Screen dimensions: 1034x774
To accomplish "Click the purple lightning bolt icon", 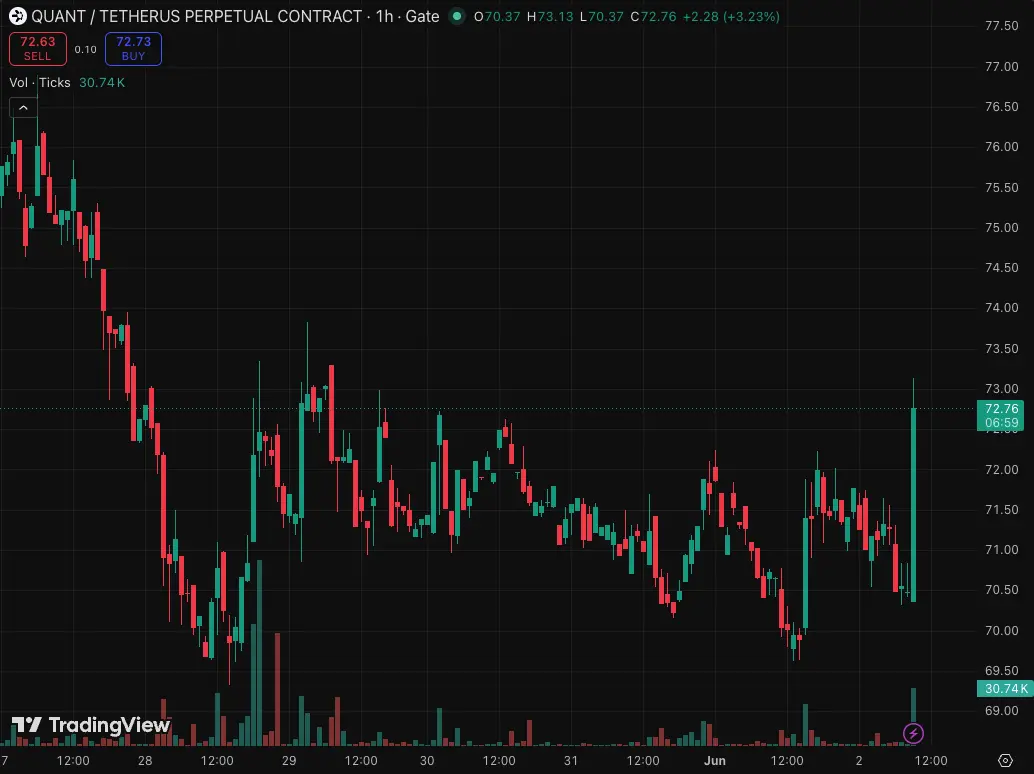I will tap(913, 733).
